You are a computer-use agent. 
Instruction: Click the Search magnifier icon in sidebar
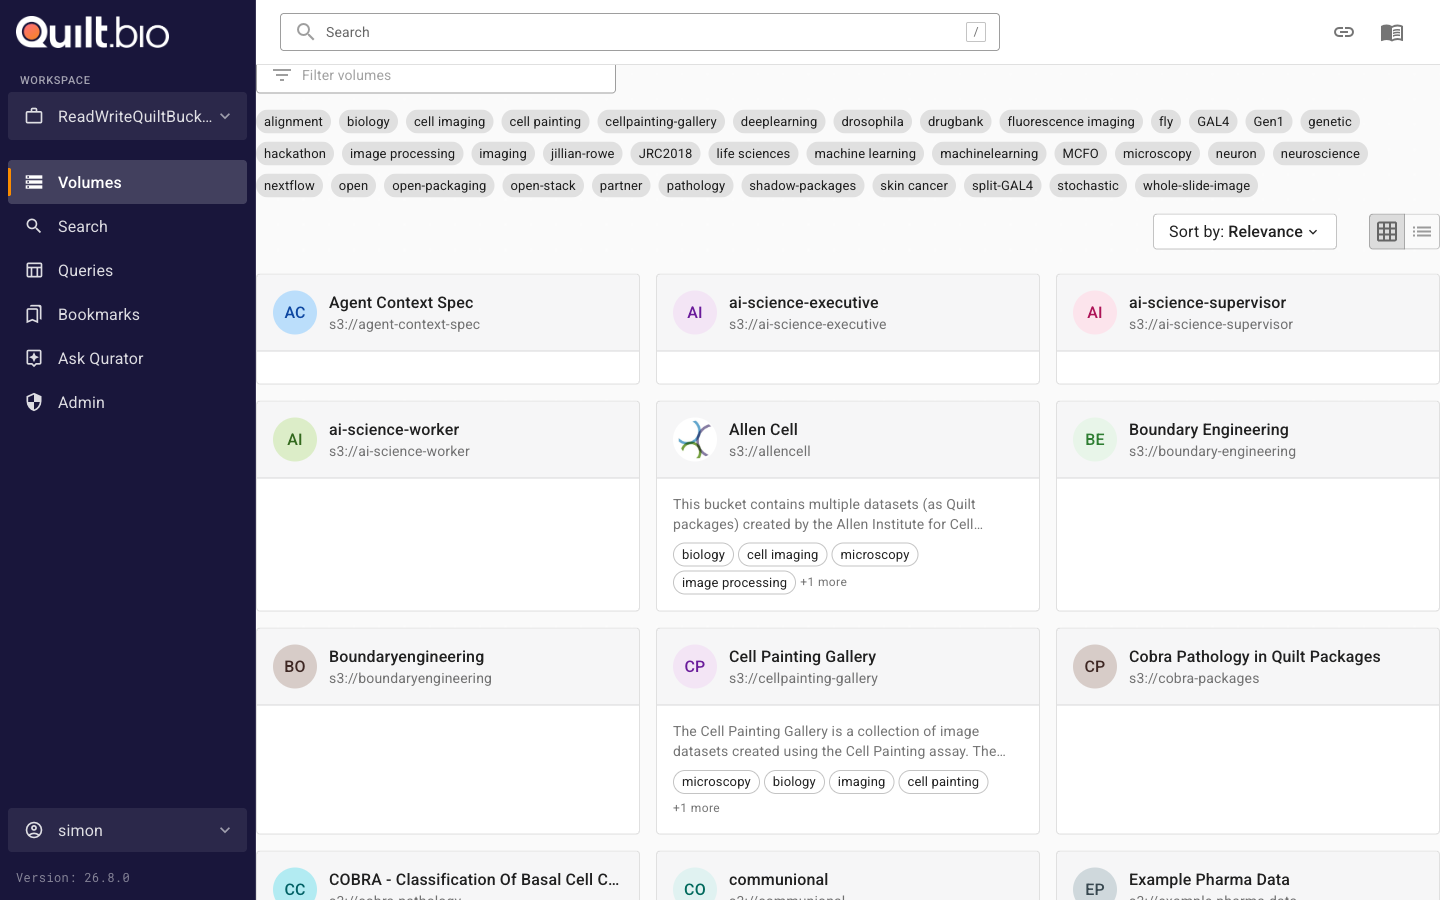pos(34,226)
